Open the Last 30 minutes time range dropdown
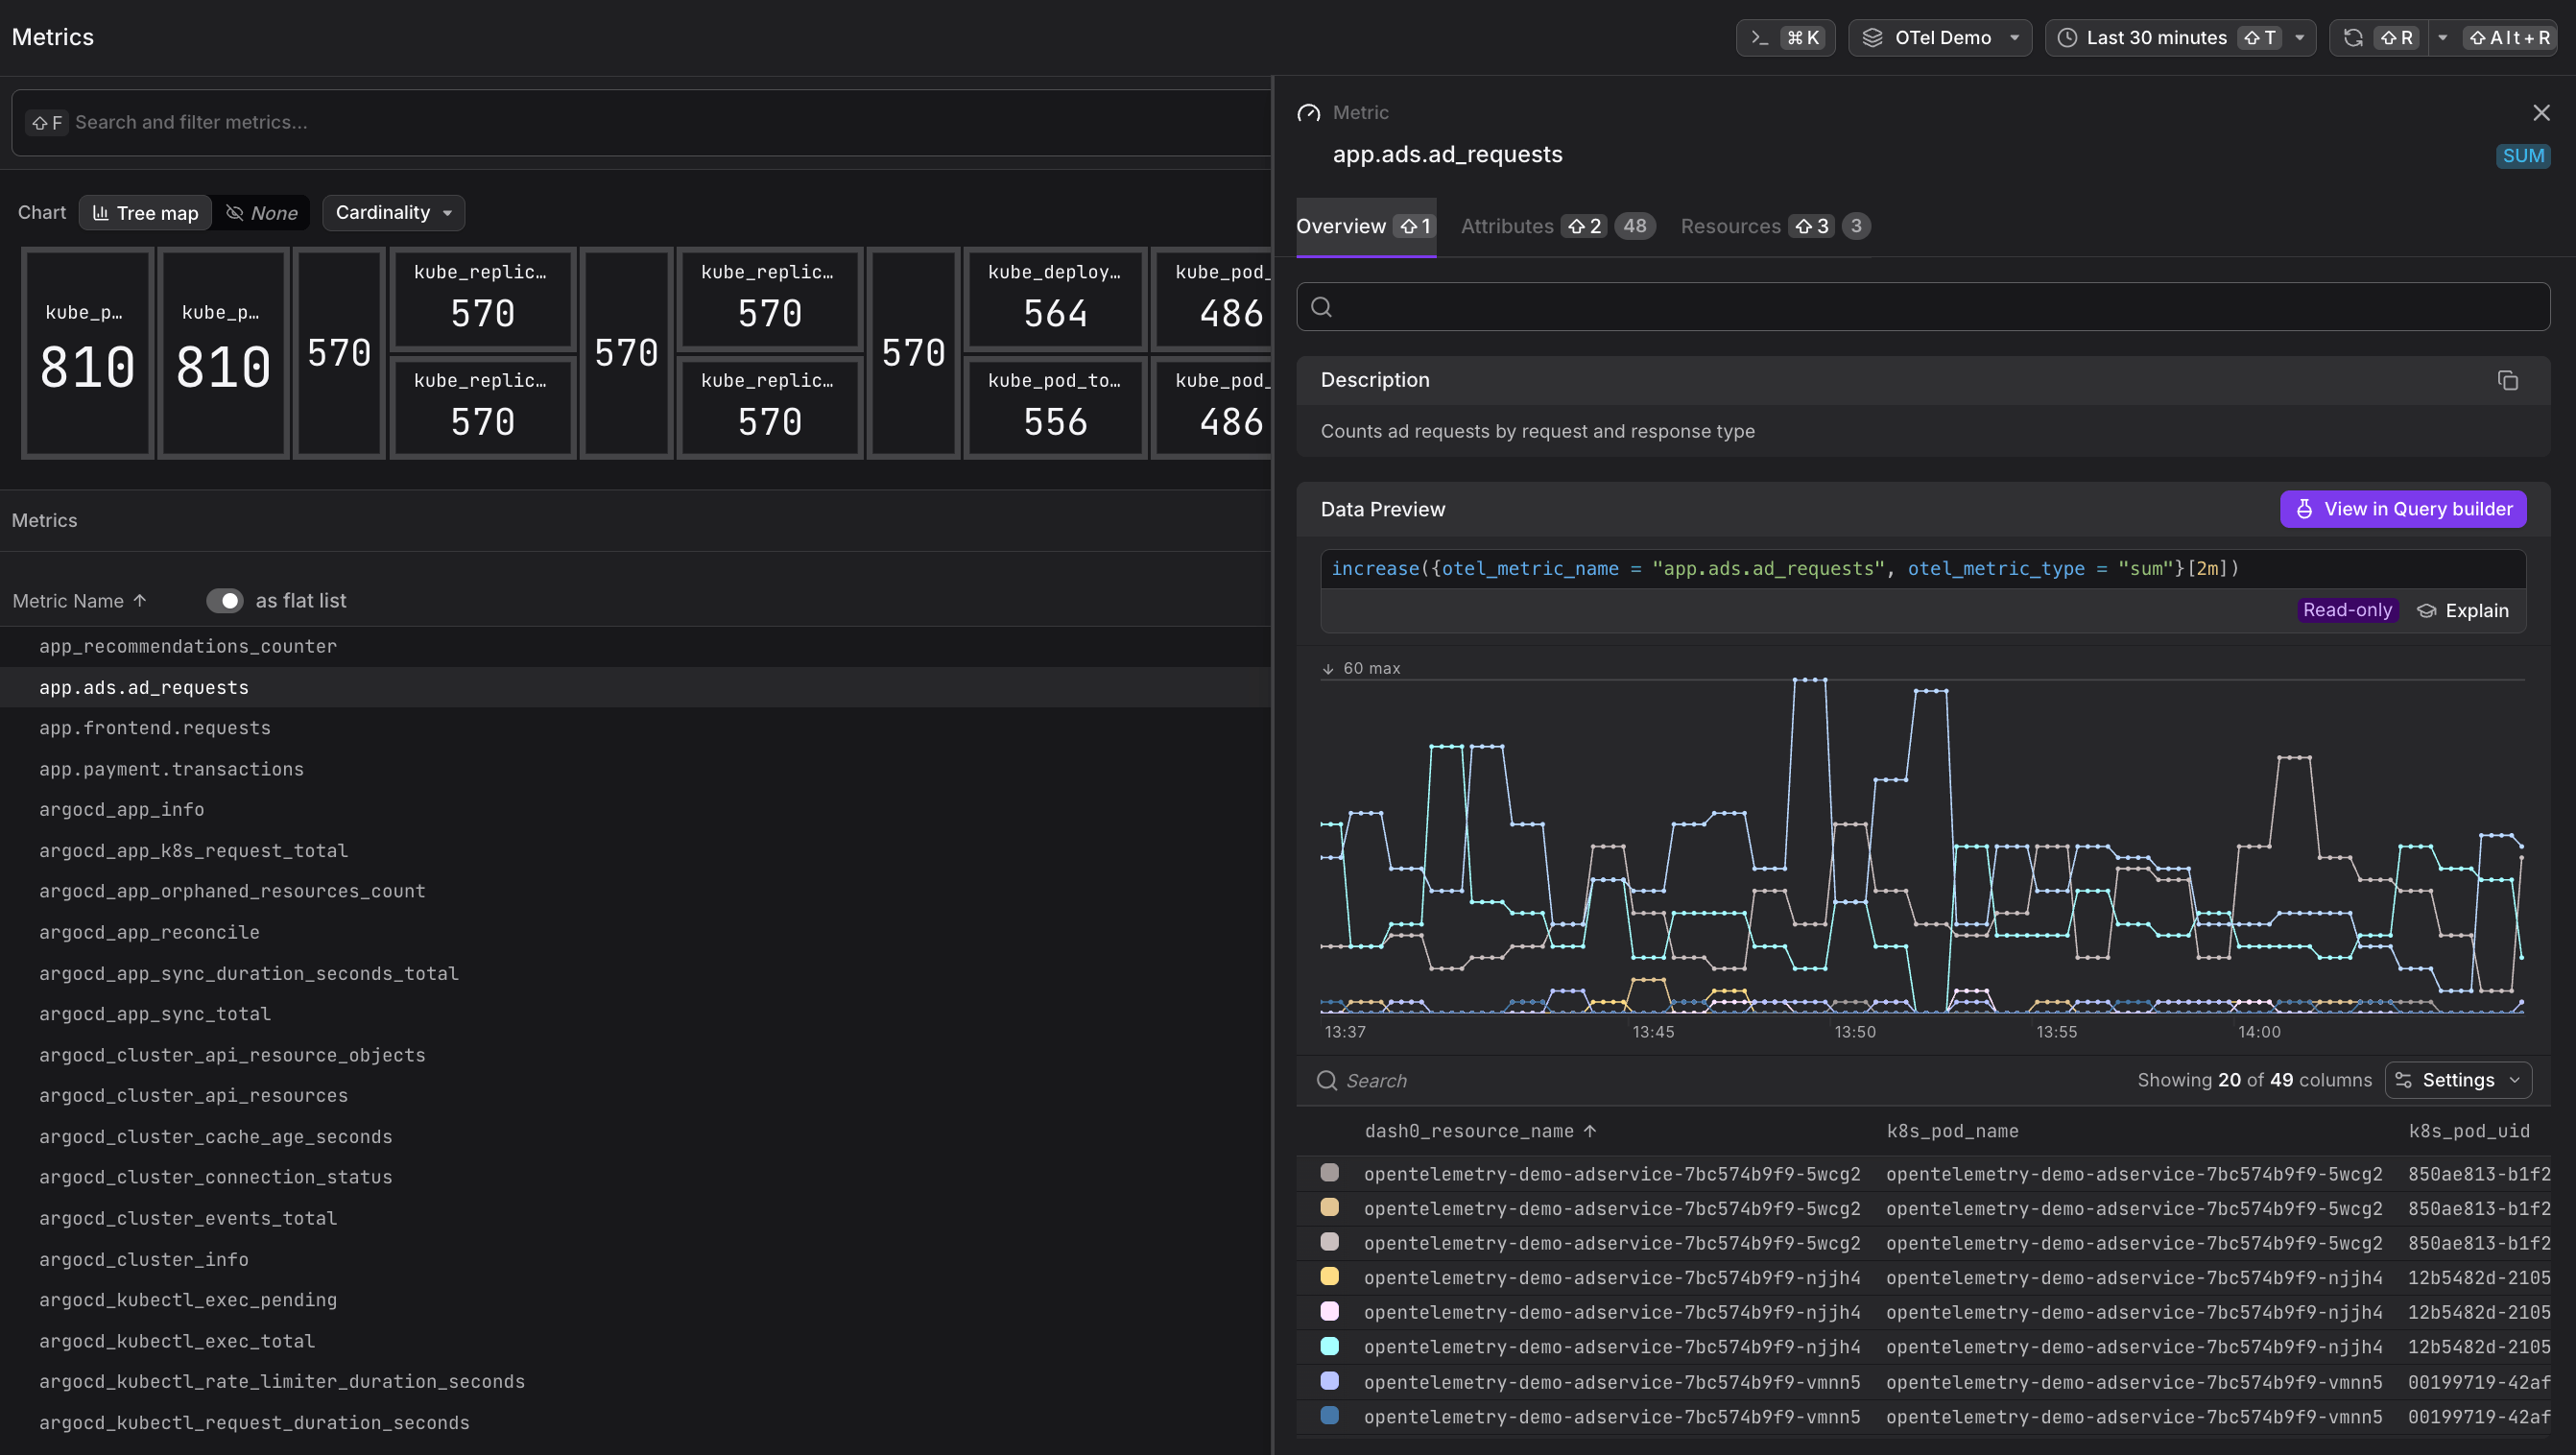This screenshot has height=1455, width=2576. (x=2180, y=37)
